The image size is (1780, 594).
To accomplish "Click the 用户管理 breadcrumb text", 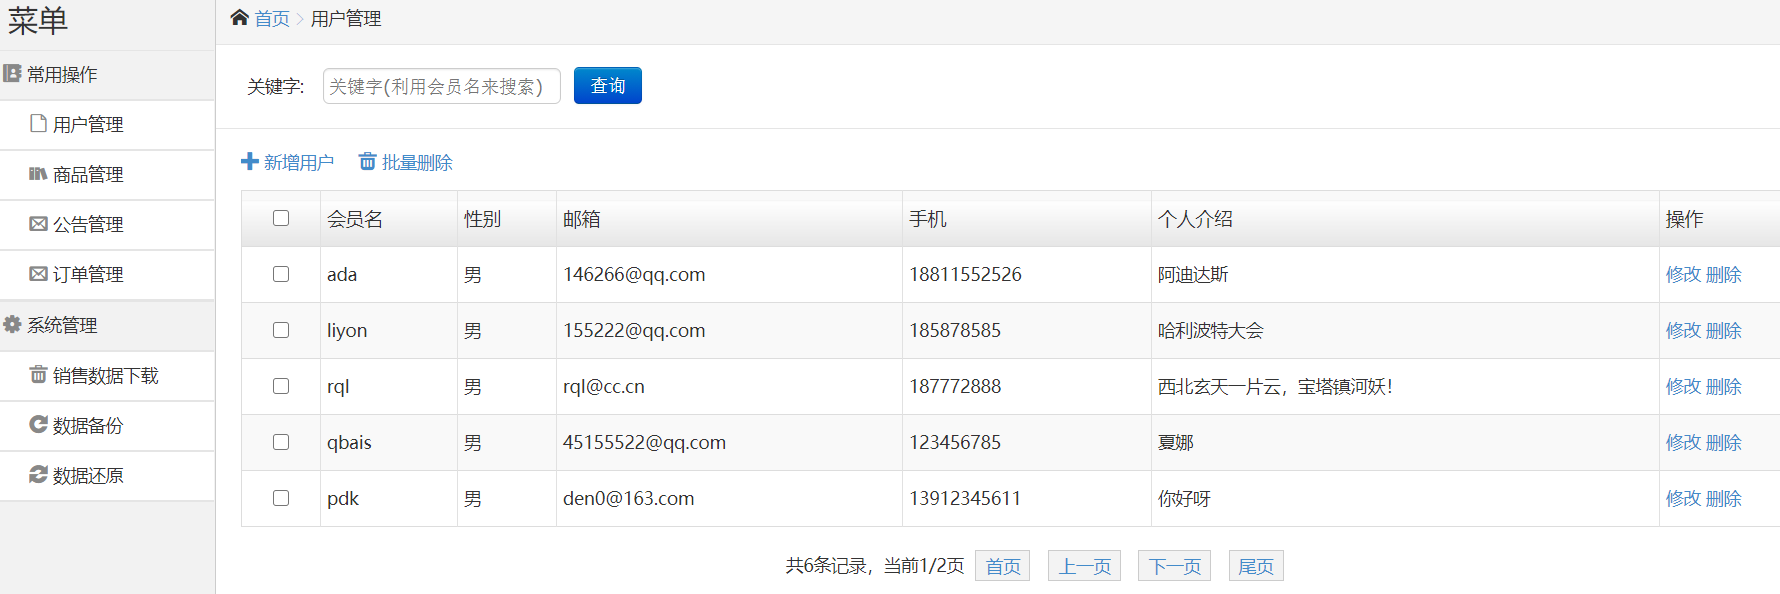I will pyautogui.click(x=346, y=19).
